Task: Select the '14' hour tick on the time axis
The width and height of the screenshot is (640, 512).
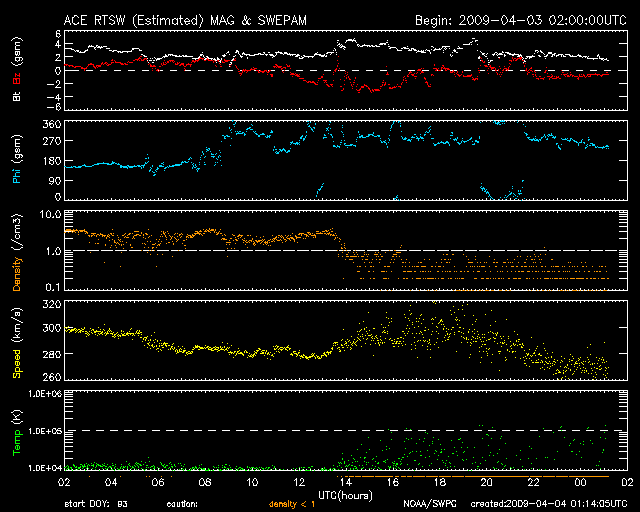Action: tap(346, 483)
